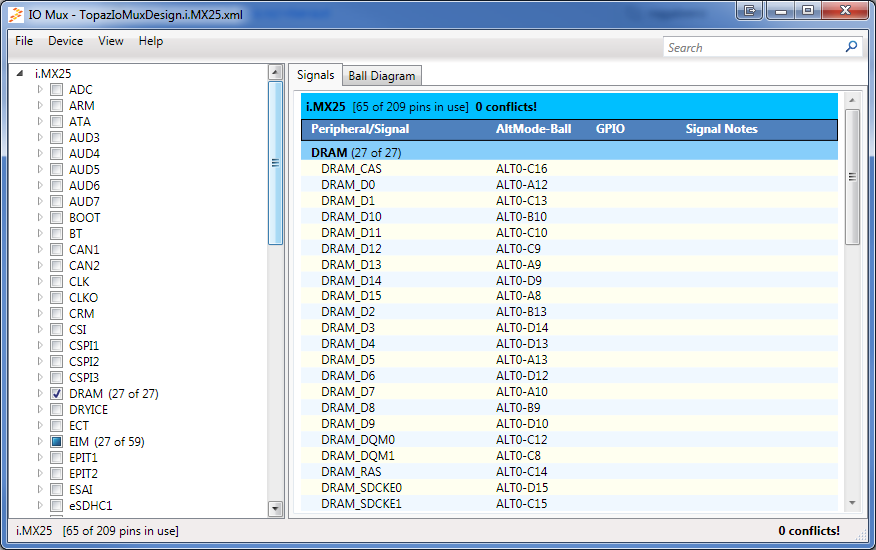Click the AltMode-Ball column header

click(534, 129)
